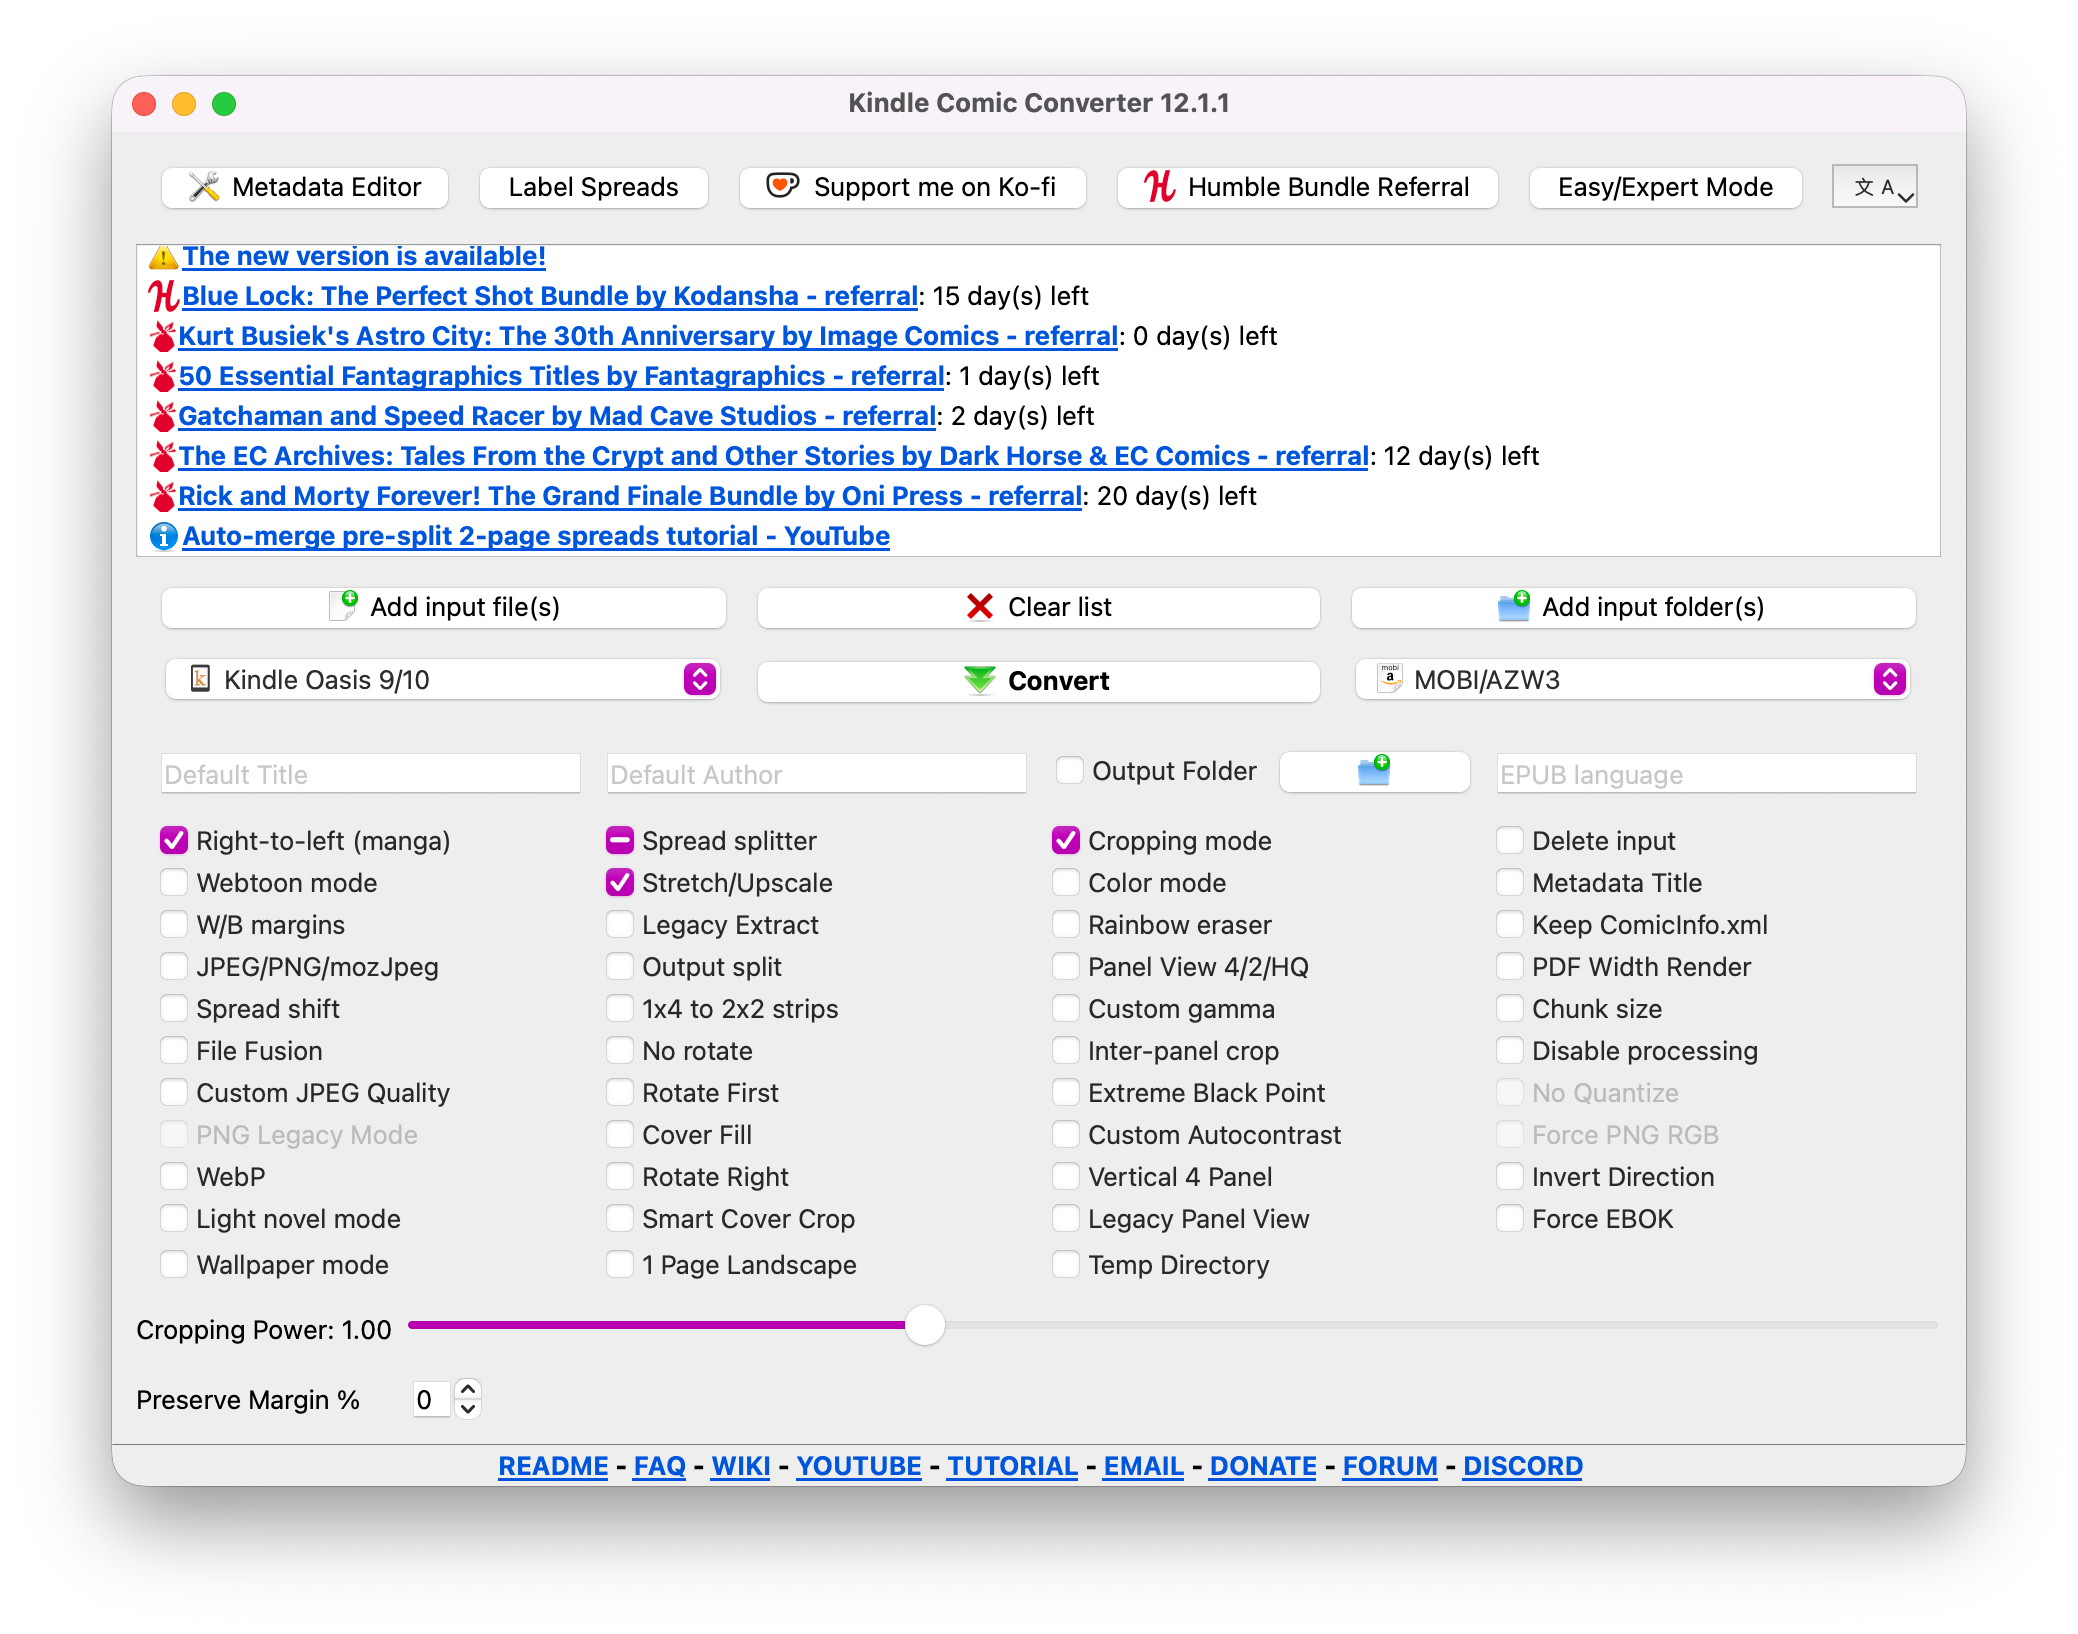Click the output folder browse icon button
The height and width of the screenshot is (1634, 2078).
point(1374,771)
